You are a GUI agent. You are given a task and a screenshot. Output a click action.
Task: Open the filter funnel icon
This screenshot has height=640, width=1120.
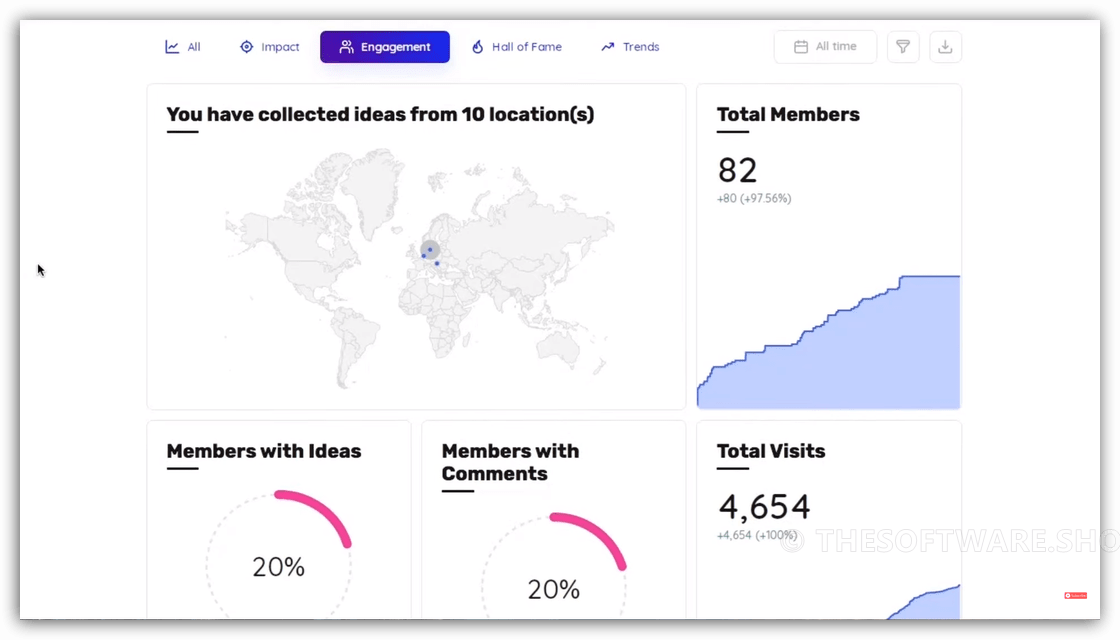coord(902,46)
